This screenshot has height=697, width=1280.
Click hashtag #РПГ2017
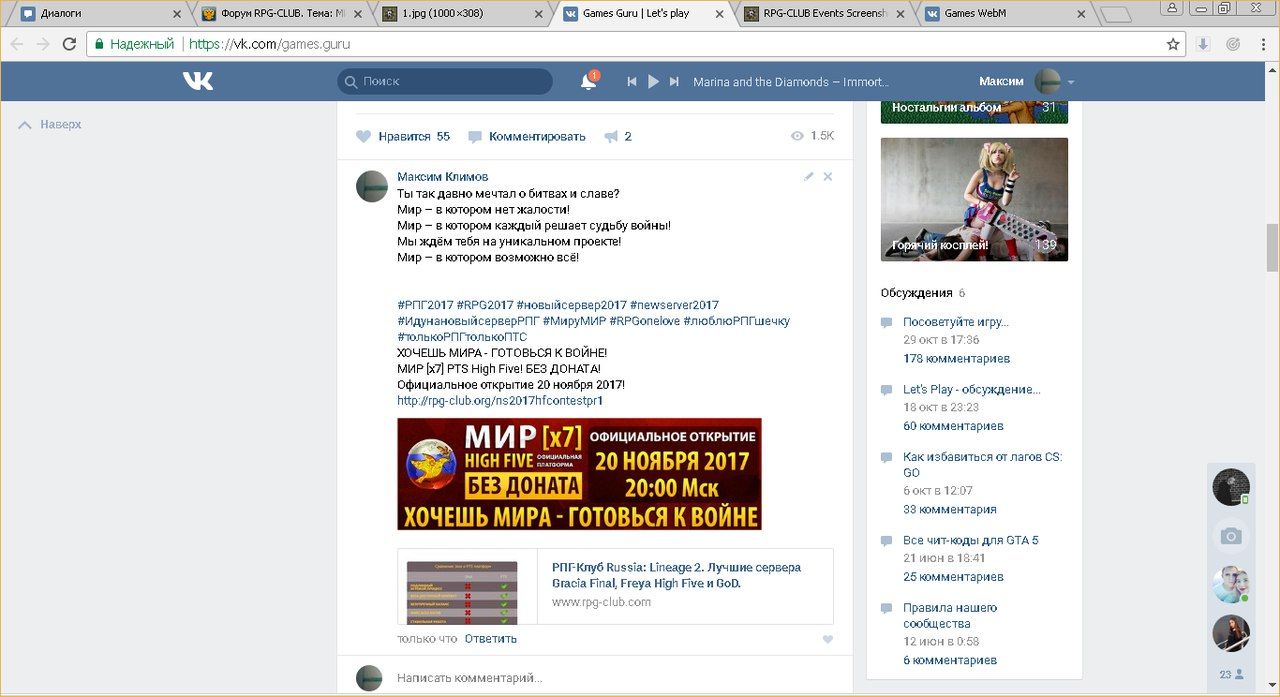425,305
